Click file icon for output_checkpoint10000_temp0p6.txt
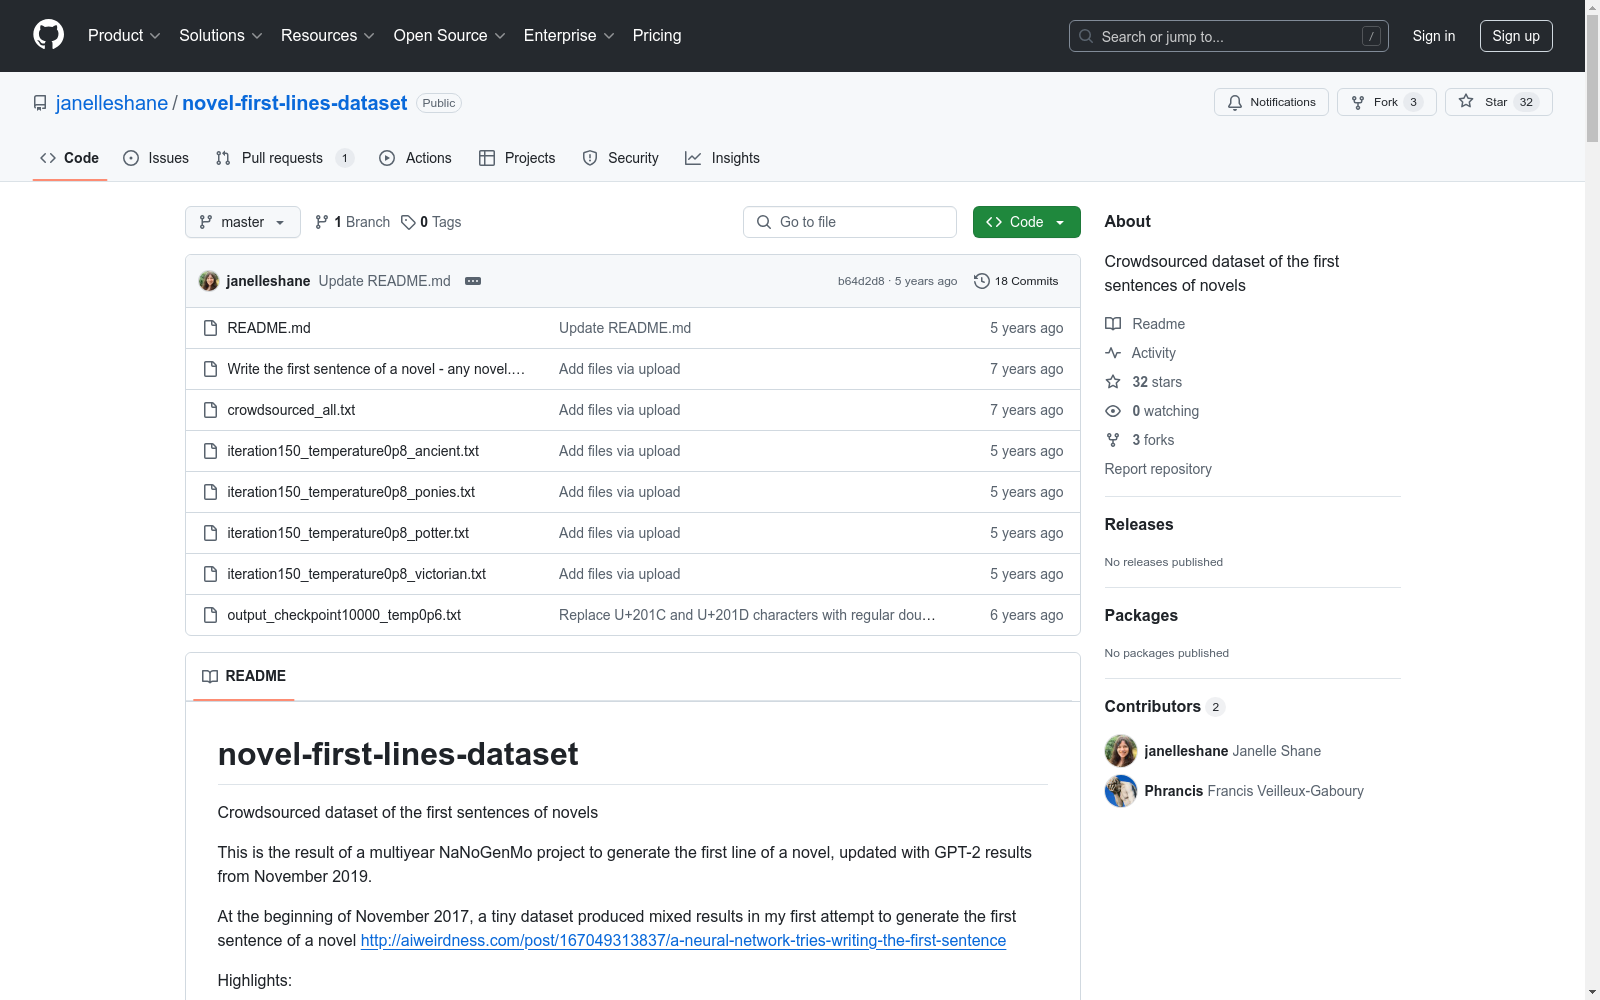This screenshot has height=1000, width=1600. click(x=210, y=615)
